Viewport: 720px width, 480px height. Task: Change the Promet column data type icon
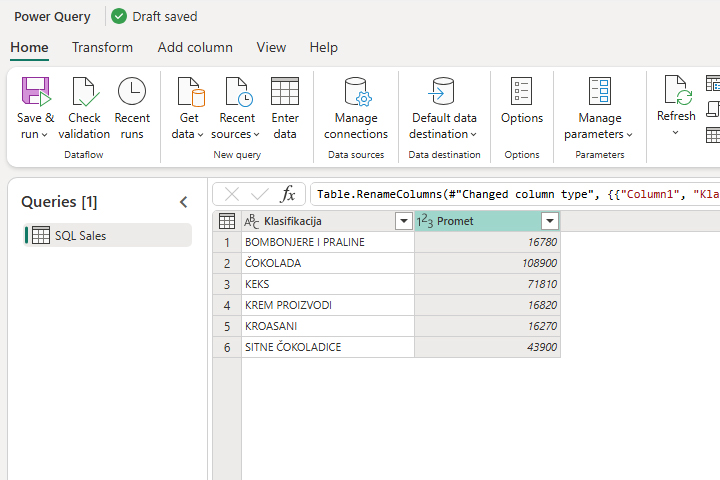click(424, 221)
